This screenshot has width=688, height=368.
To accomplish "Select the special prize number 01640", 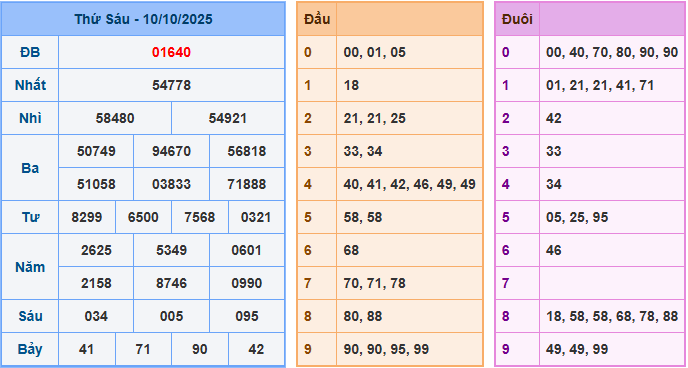I will click(172, 53).
